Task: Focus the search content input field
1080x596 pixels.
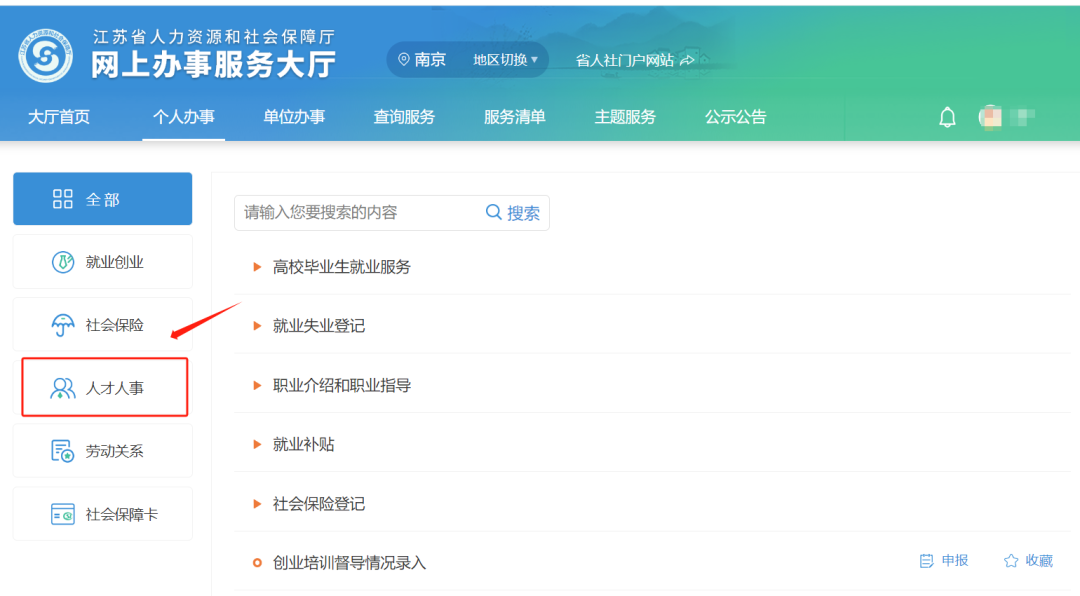Action: [x=355, y=212]
